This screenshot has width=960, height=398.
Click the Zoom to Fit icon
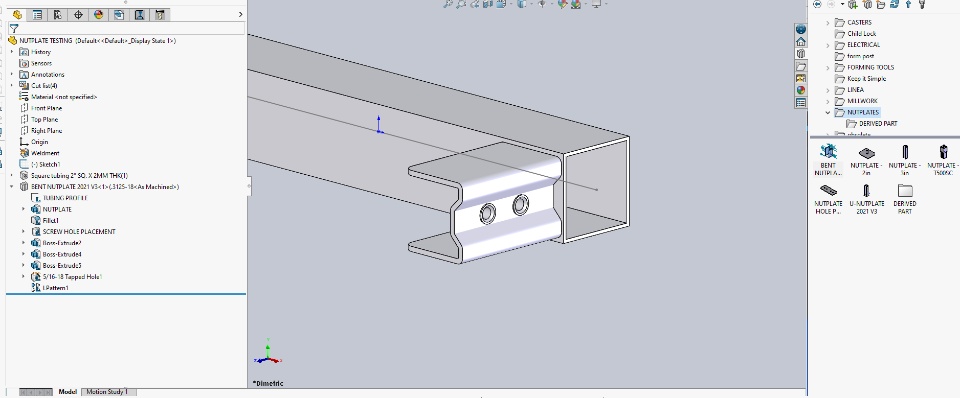(448, 4)
